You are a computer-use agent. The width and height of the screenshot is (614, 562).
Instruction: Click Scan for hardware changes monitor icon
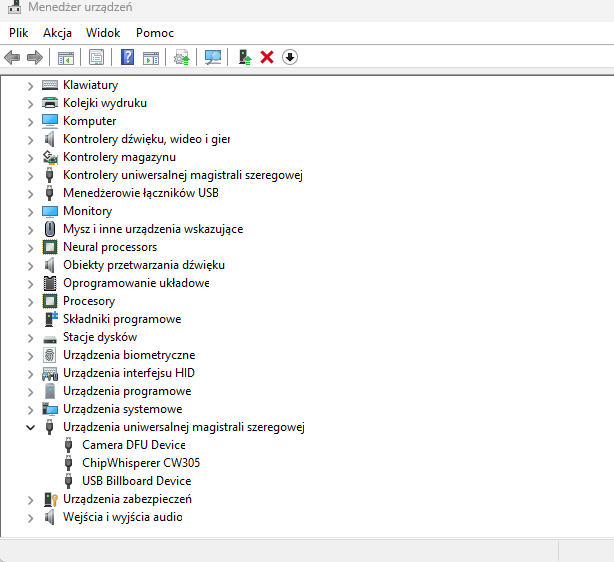[212, 57]
